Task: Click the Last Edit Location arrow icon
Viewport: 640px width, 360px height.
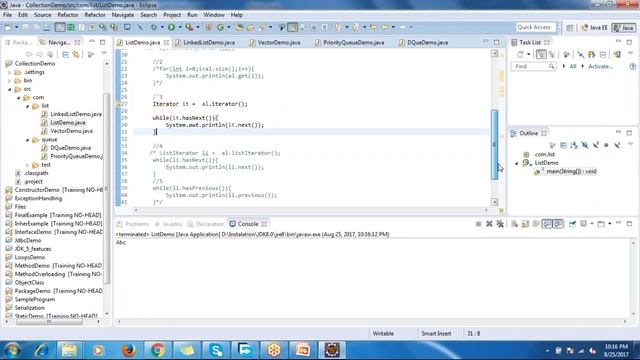Action: pyautogui.click(x=373, y=27)
